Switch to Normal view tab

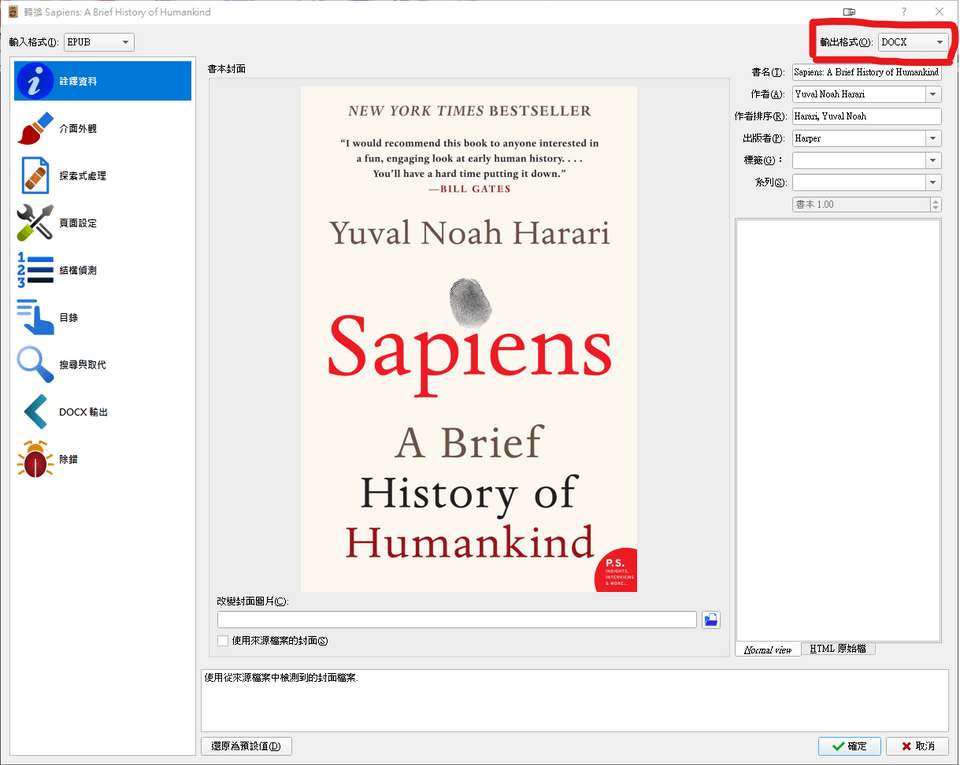point(768,650)
